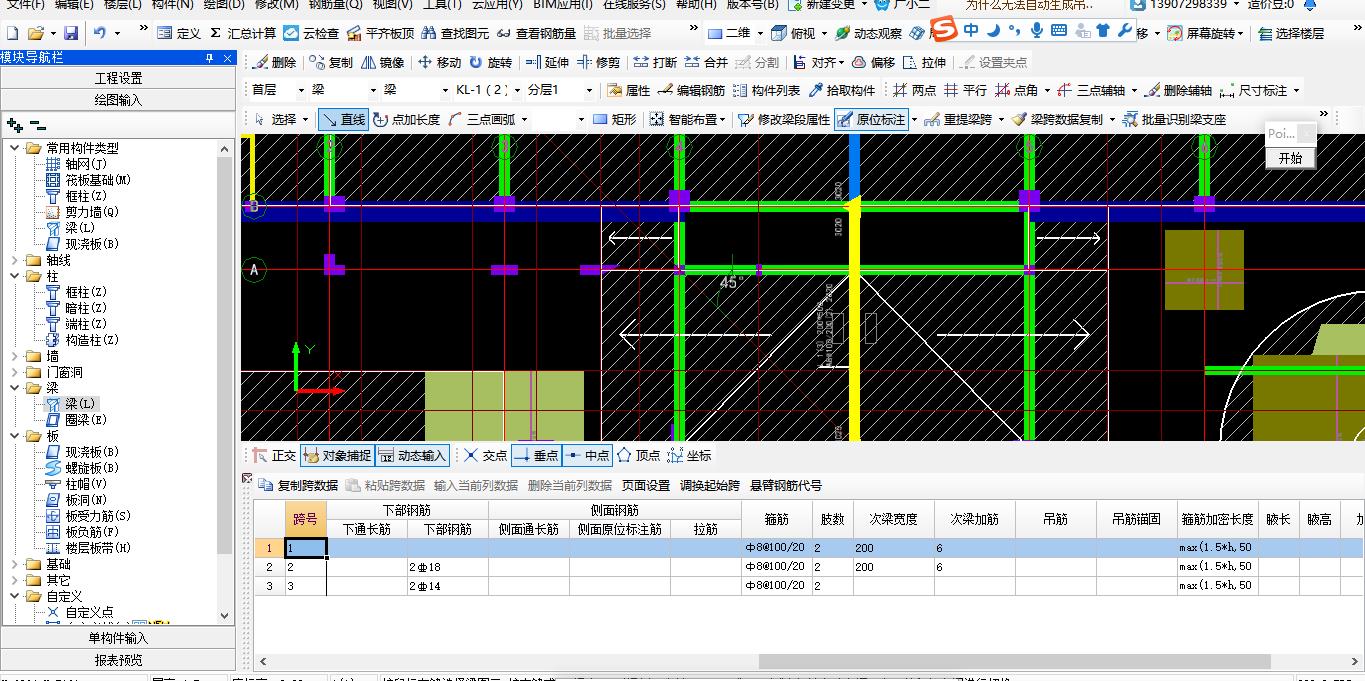Image resolution: width=1365 pixels, height=681 pixels.
Task: Toggle 垂点 perpendicular snap
Action: point(536,455)
